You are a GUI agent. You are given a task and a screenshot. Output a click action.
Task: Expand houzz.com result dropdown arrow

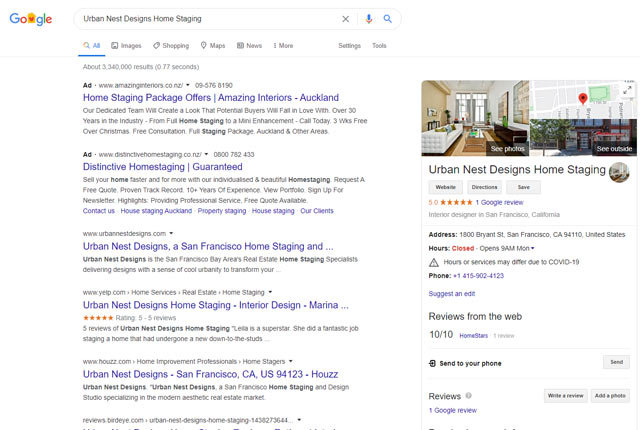coord(291,361)
